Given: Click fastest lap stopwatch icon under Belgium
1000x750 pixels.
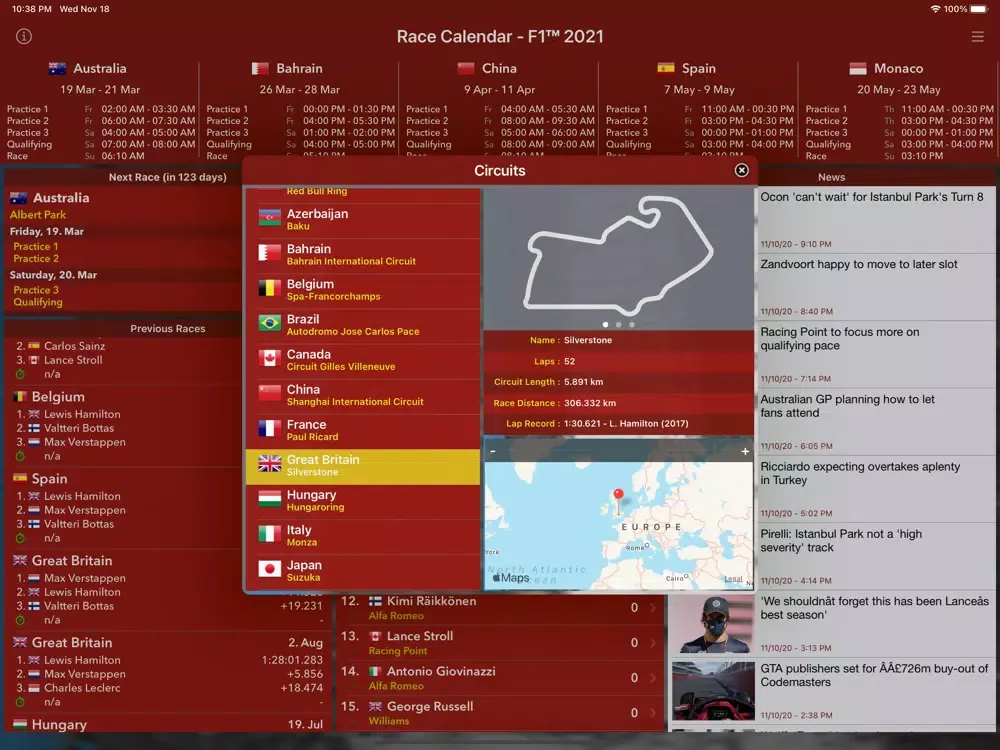Looking at the screenshot, I should [20, 456].
